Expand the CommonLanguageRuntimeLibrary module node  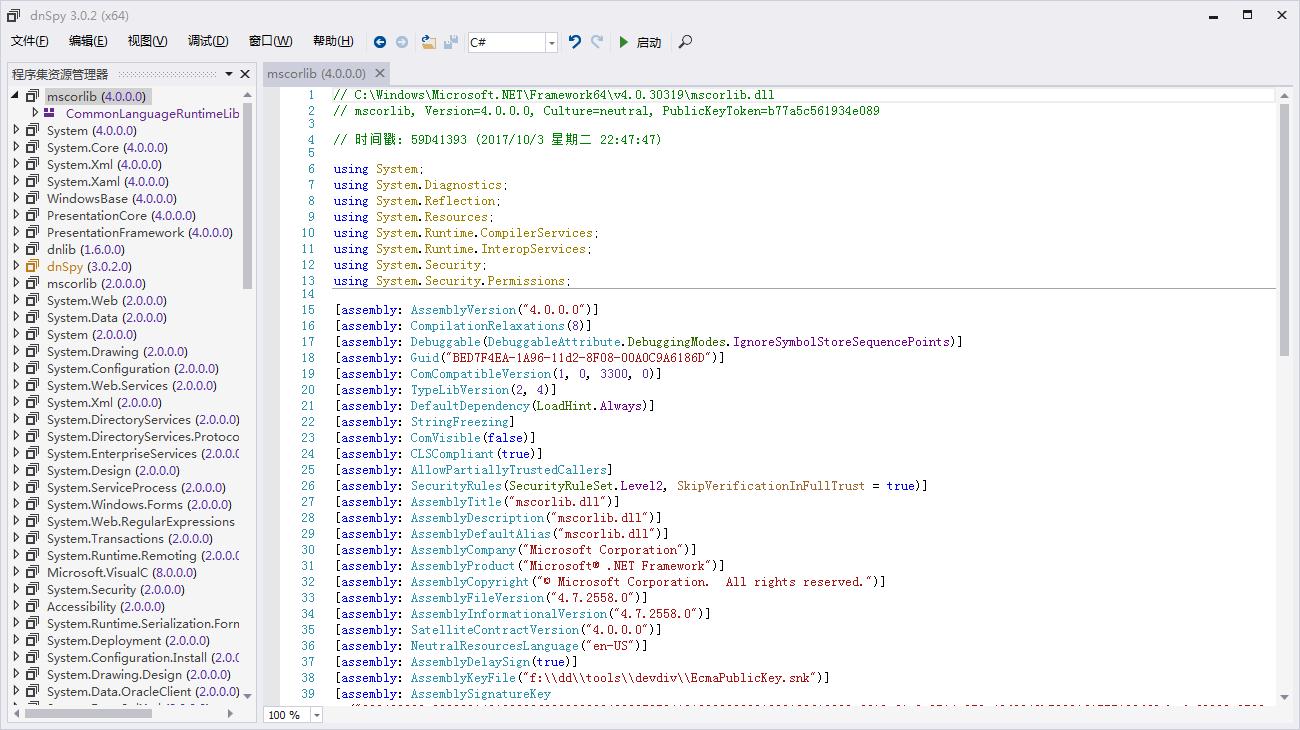coord(35,113)
